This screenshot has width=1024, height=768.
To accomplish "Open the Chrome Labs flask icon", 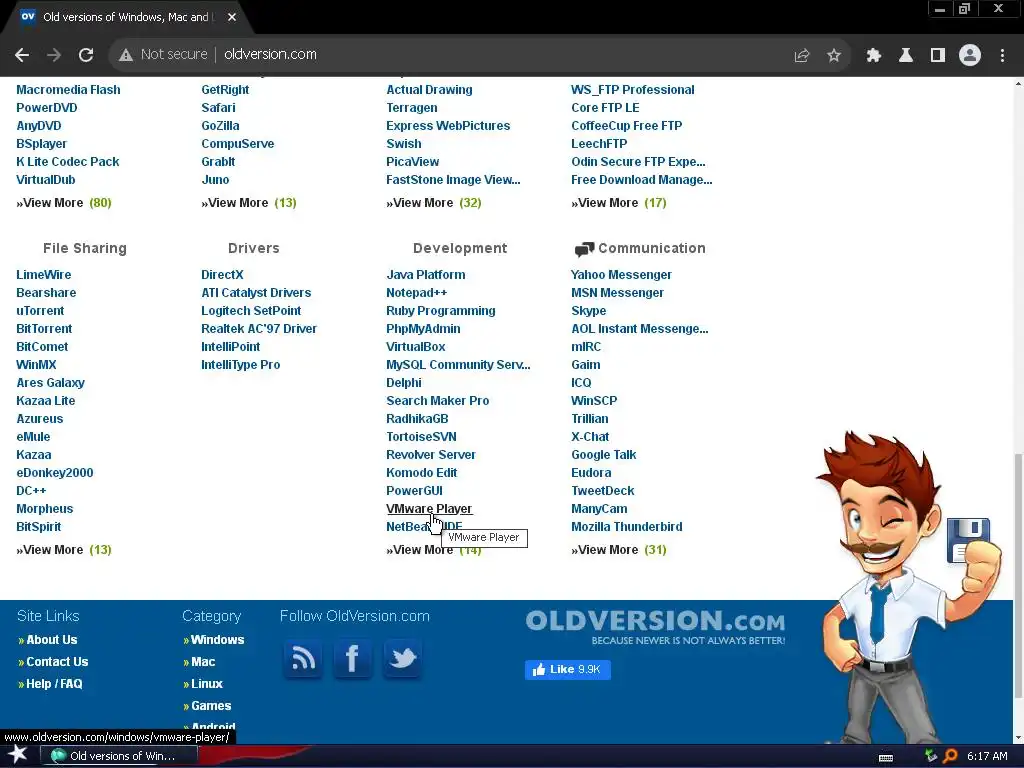I will tap(906, 56).
